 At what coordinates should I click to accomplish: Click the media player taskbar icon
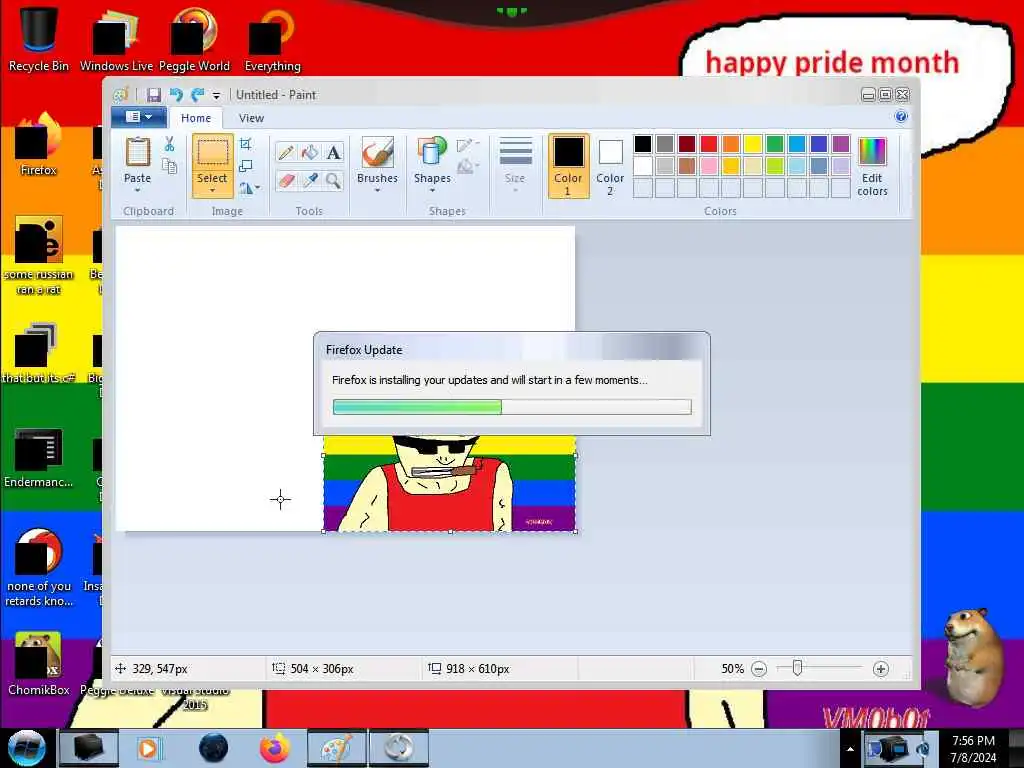[x=148, y=748]
